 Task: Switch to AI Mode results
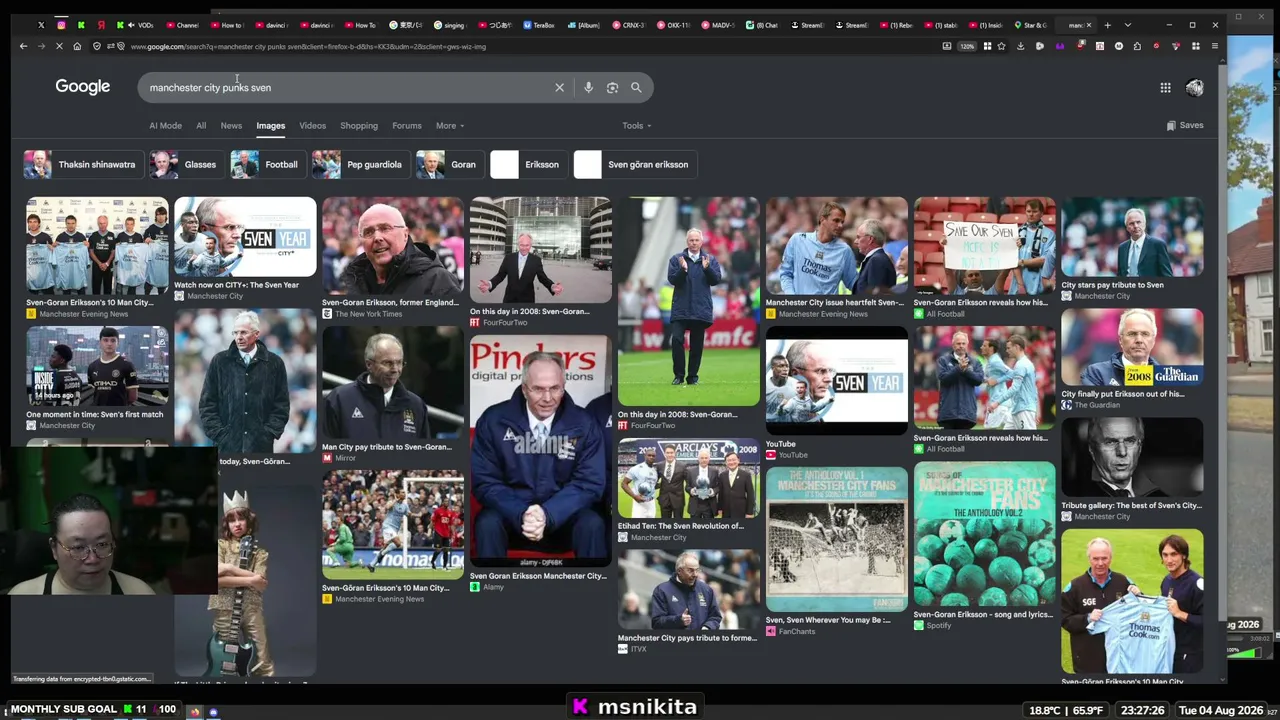click(165, 126)
